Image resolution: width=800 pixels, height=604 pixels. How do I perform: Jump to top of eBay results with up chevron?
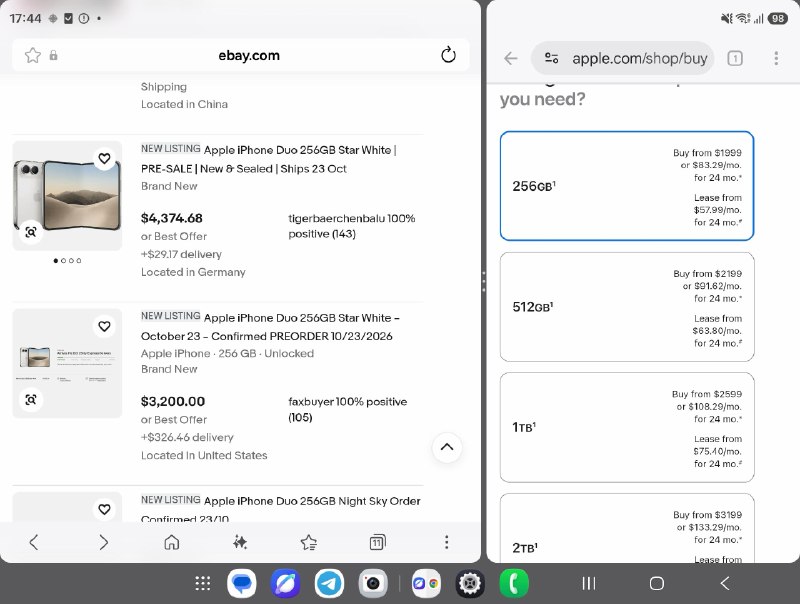click(446, 447)
